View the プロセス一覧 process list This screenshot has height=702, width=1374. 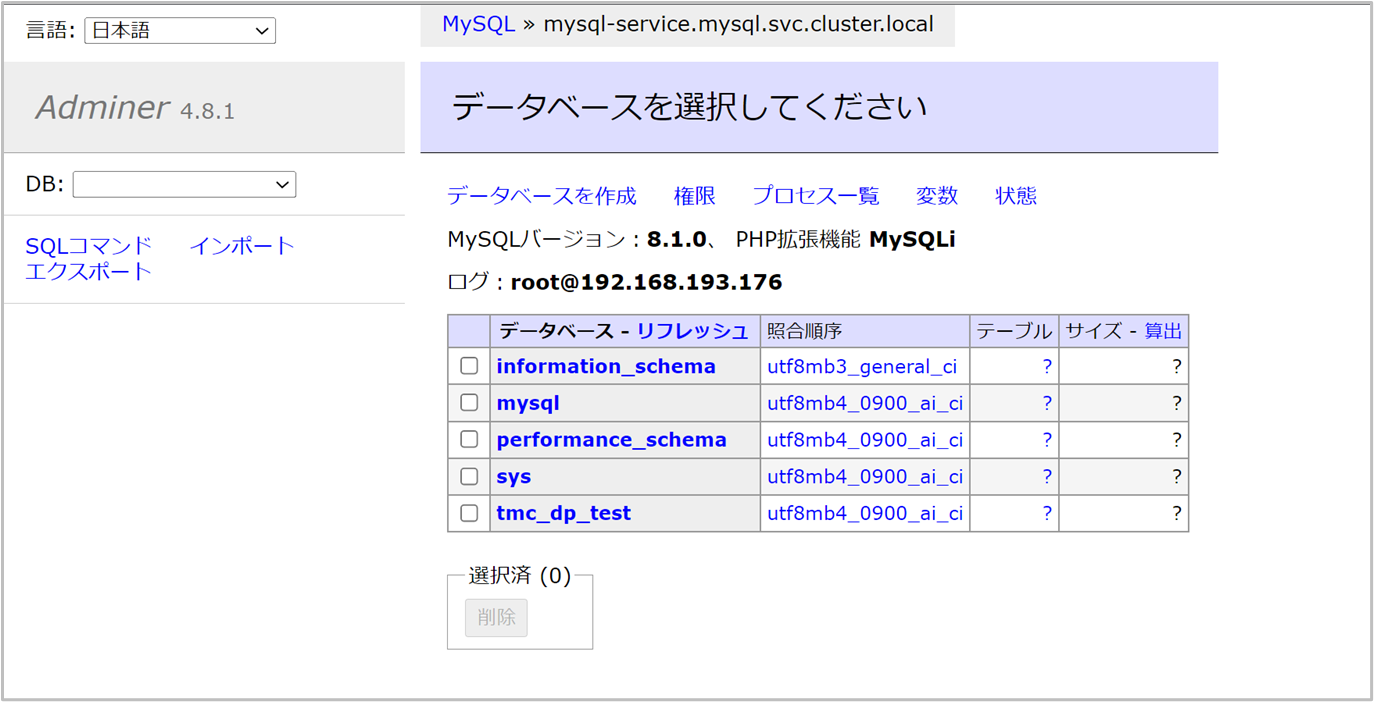pos(815,196)
